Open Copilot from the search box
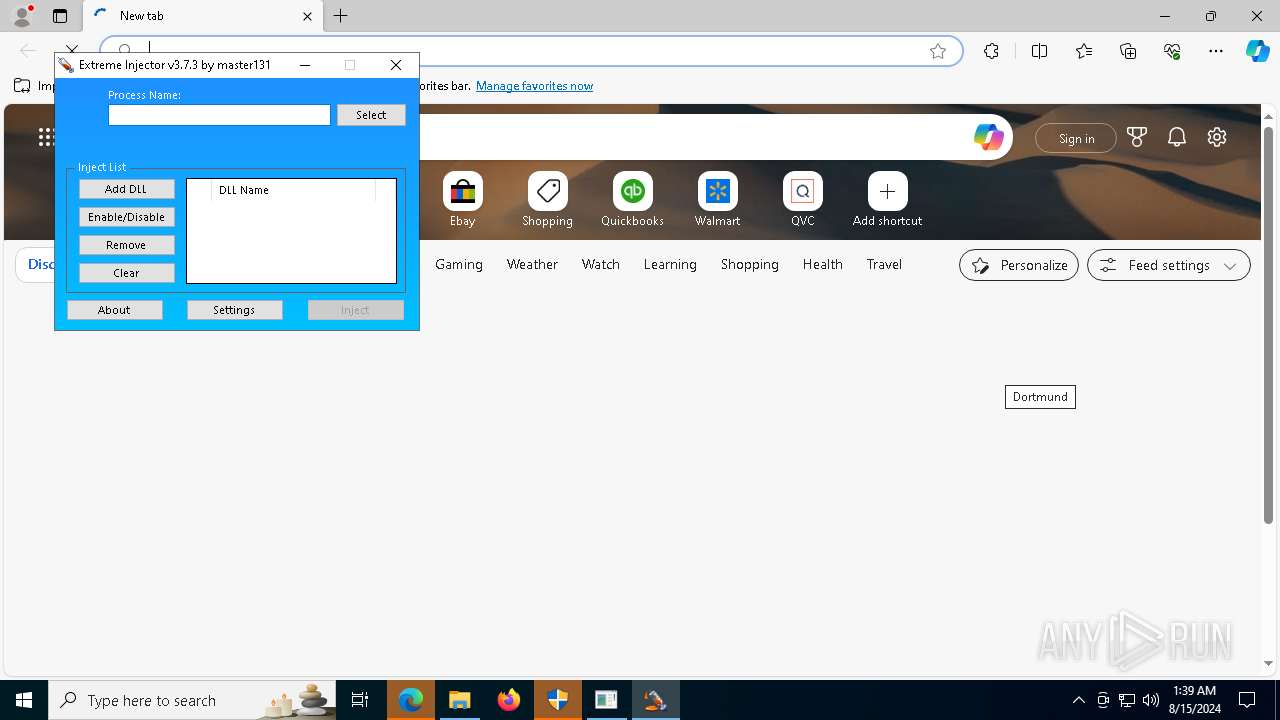1280x720 pixels. [988, 138]
